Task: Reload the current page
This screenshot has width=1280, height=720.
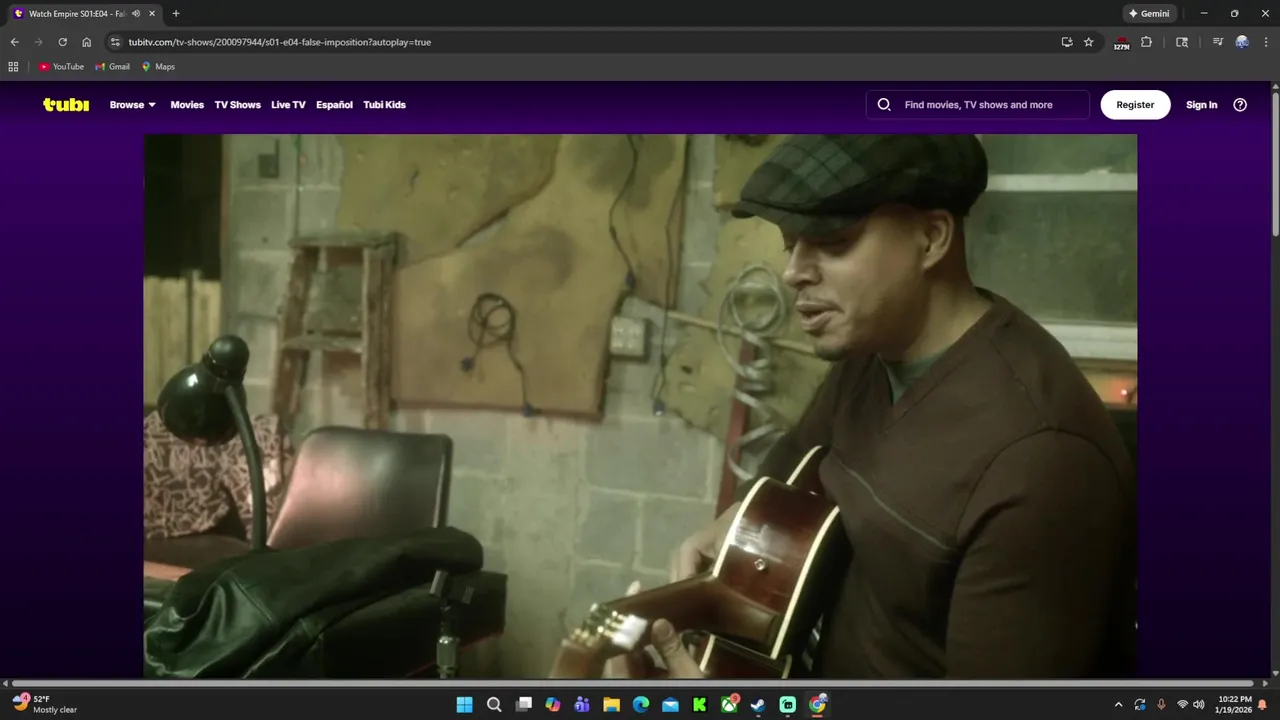Action: click(62, 42)
